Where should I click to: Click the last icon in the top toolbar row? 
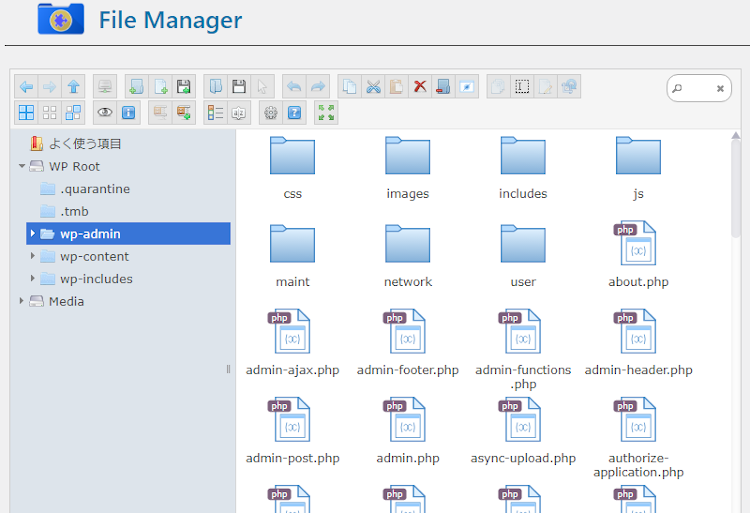(569, 87)
